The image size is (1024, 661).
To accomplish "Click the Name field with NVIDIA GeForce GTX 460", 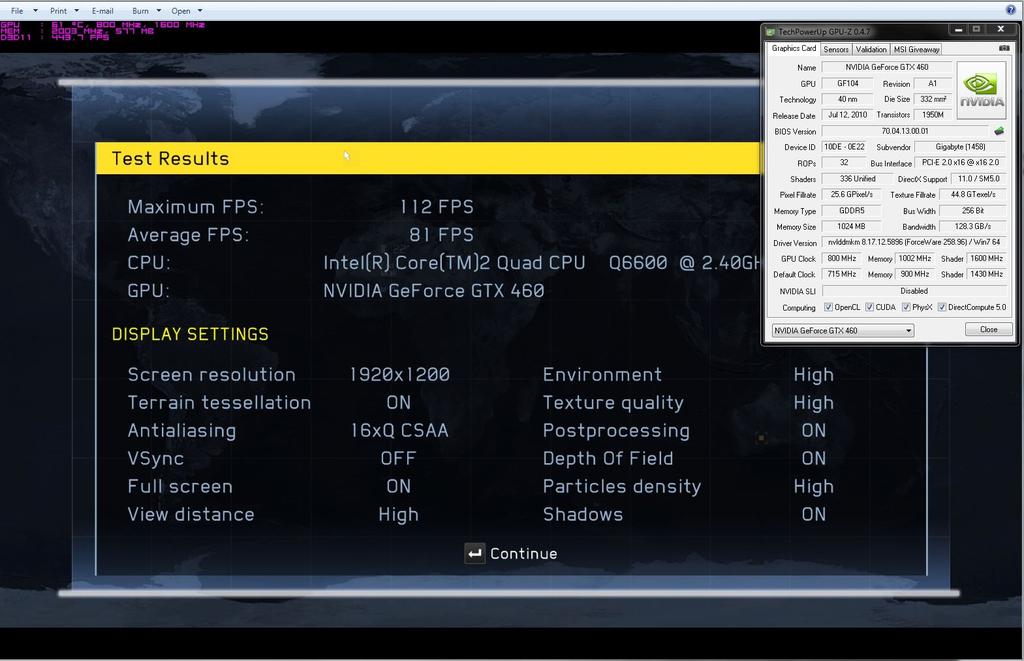I will [x=886, y=67].
